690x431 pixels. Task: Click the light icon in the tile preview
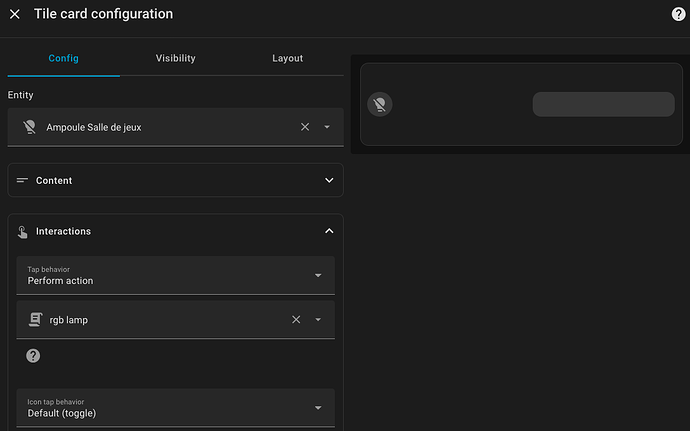379,104
